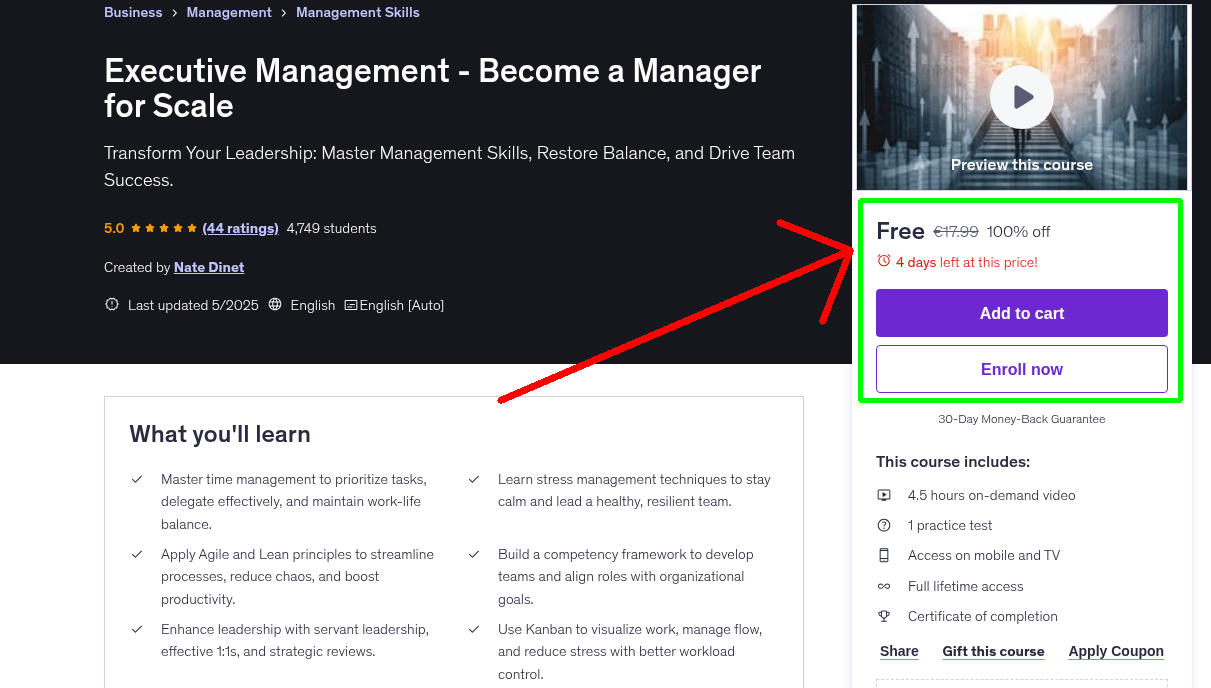This screenshot has height=688, width=1211.
Task: Click the infinity icon for lifetime access
Action: 884,586
